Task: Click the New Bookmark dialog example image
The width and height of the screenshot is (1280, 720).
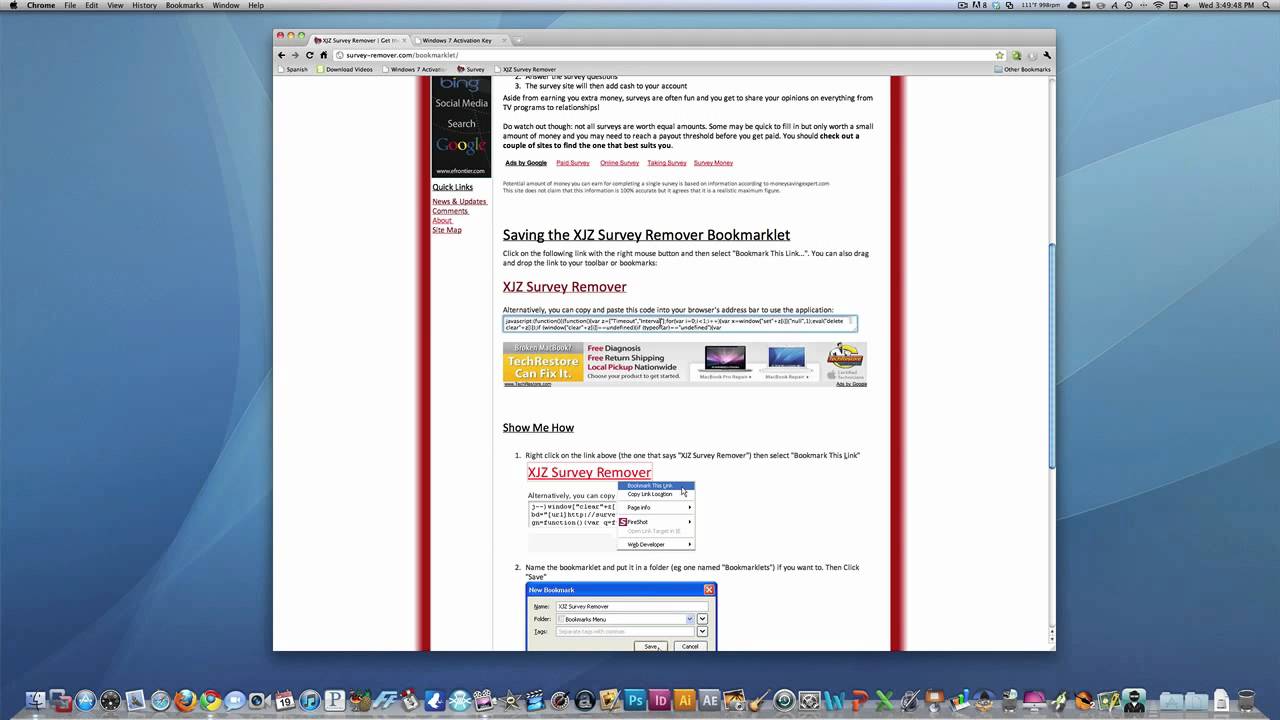Action: point(622,616)
